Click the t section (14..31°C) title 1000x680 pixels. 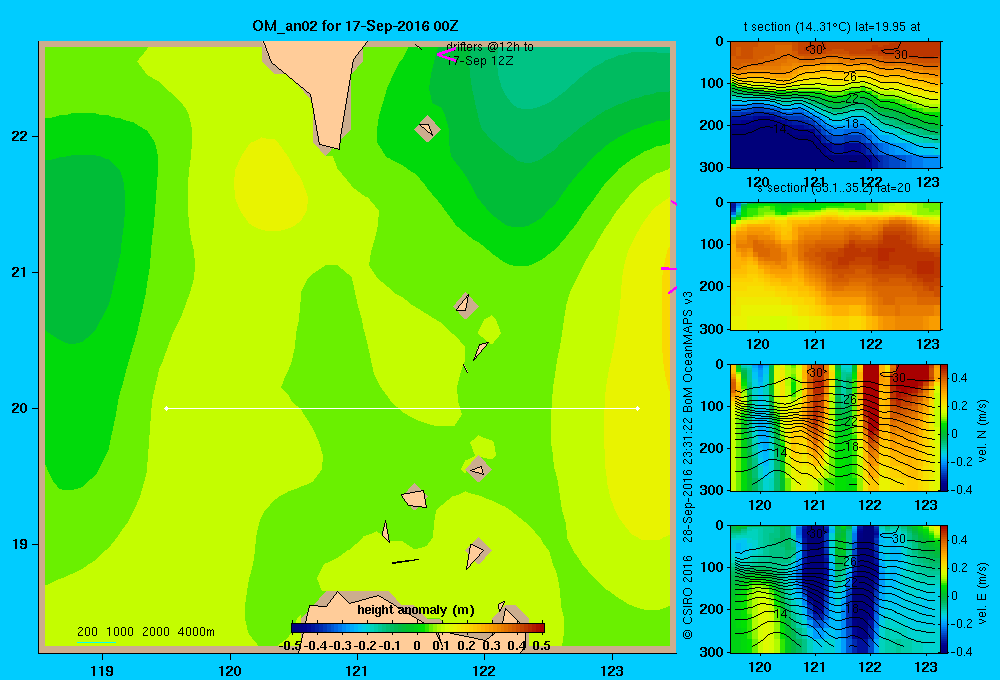coord(832,27)
